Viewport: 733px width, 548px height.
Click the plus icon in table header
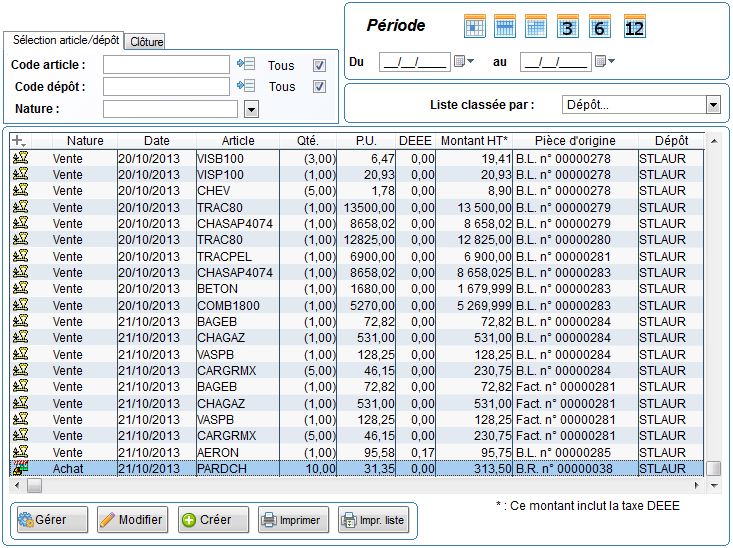pos(18,140)
